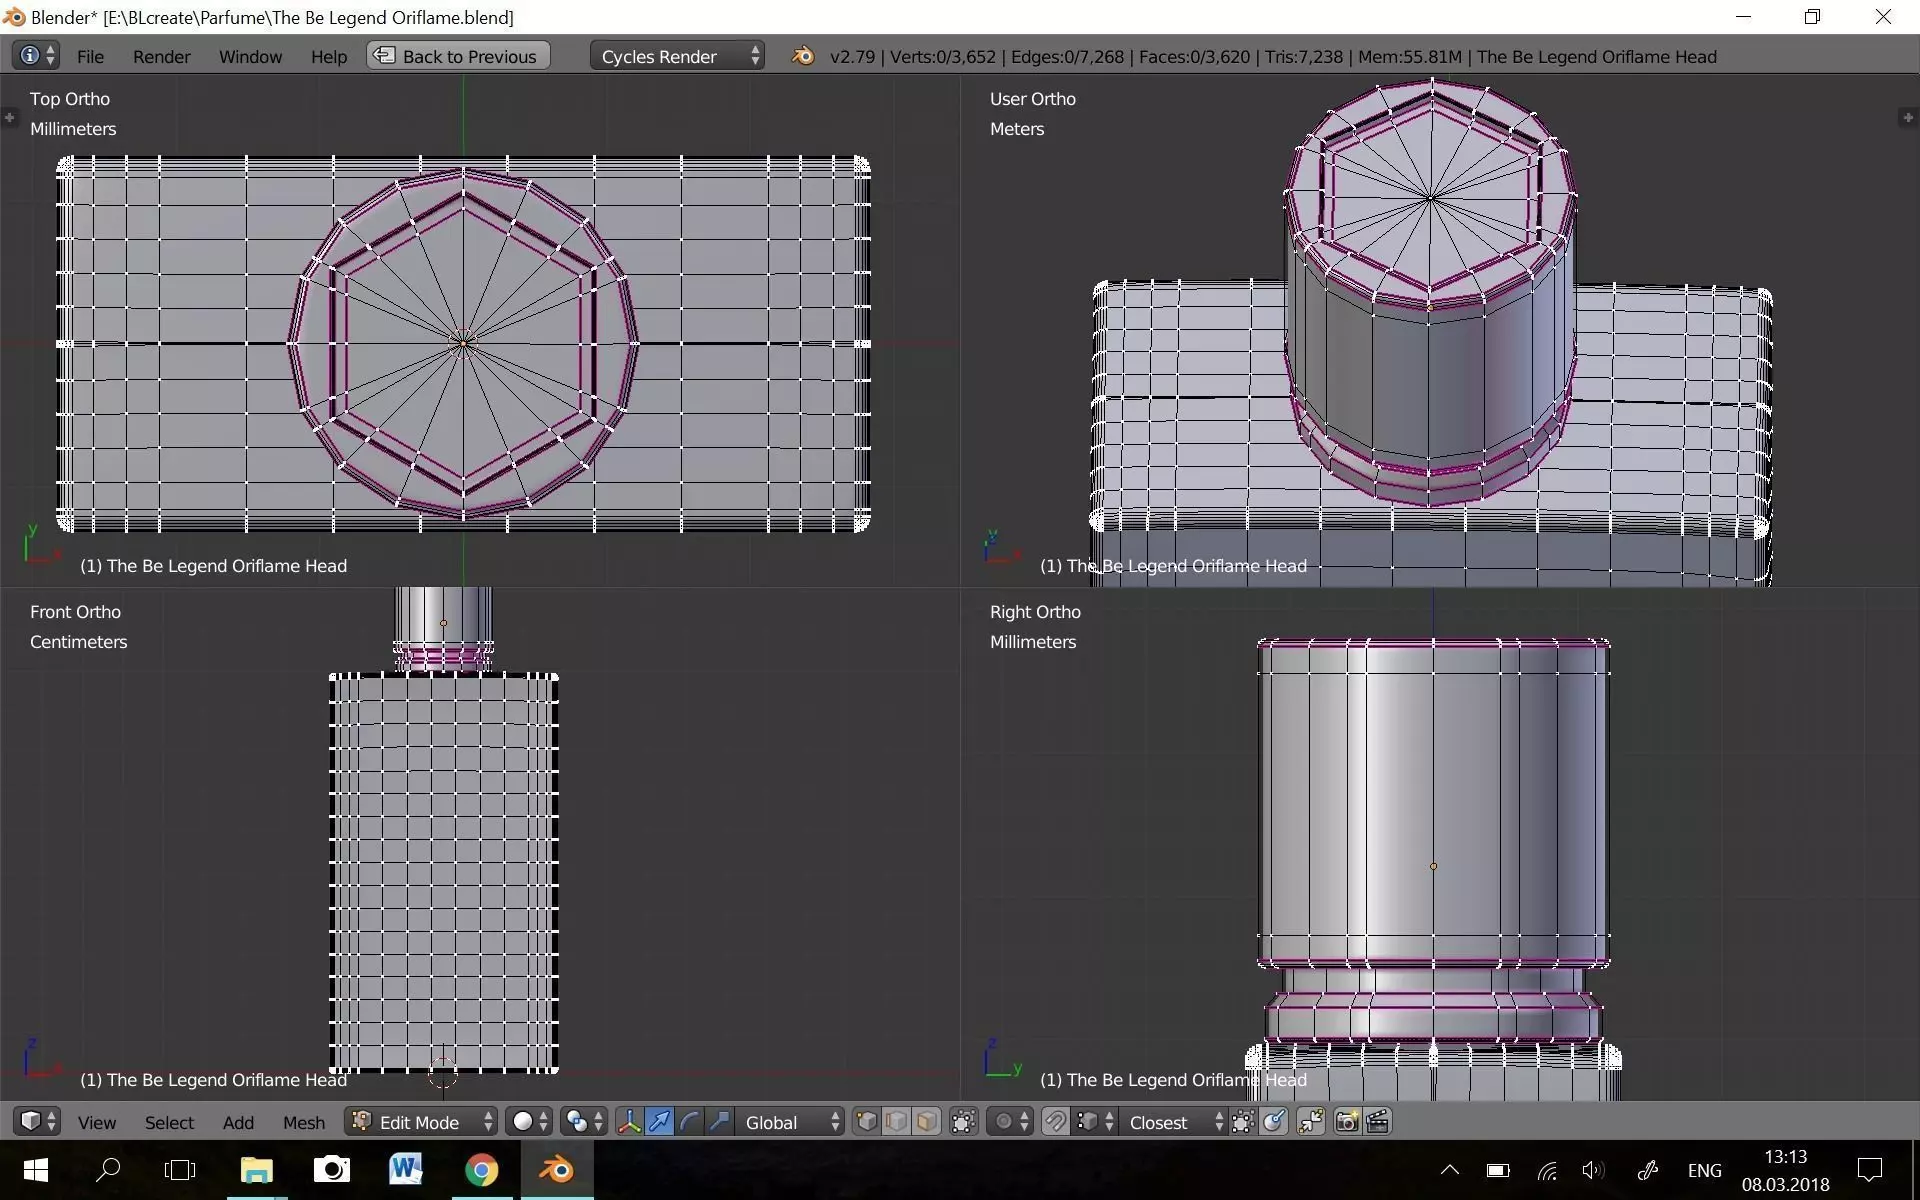
Task: Open the Info editor type selector
Action: point(36,56)
